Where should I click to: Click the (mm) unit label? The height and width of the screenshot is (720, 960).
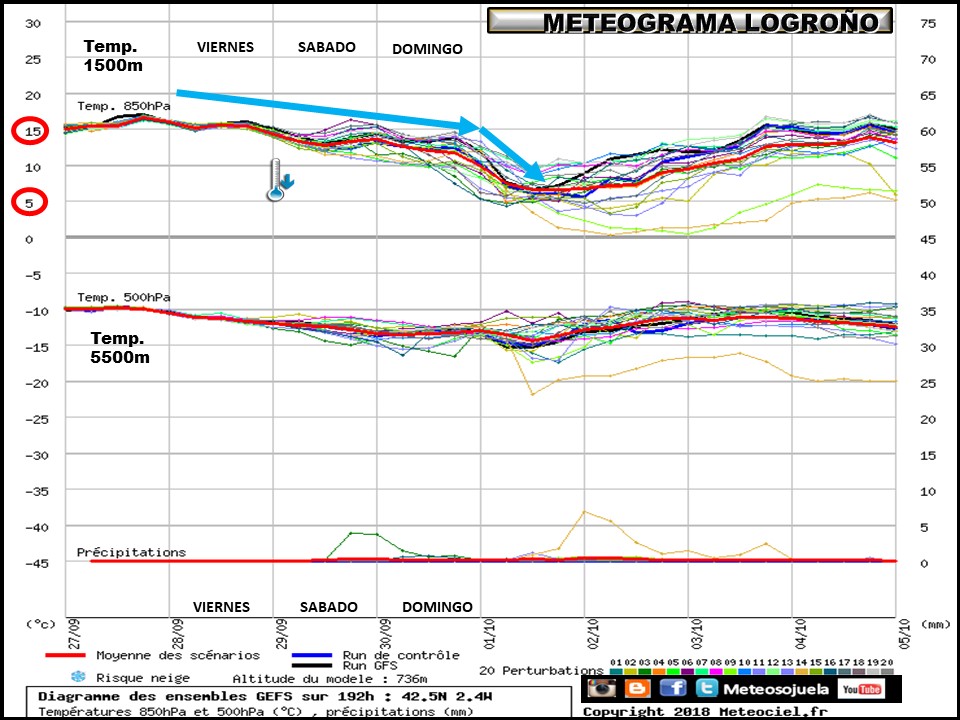click(x=935, y=624)
